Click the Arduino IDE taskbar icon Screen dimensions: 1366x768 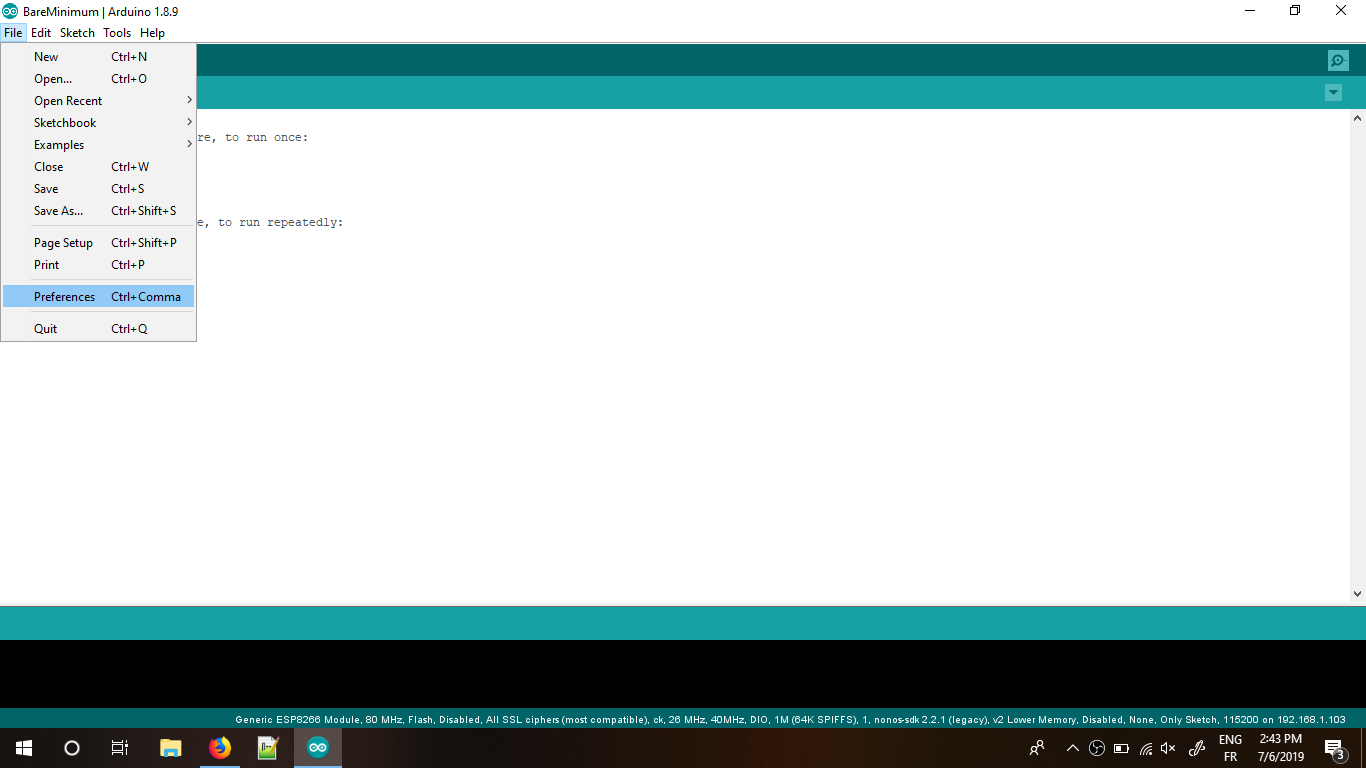pyautogui.click(x=317, y=747)
